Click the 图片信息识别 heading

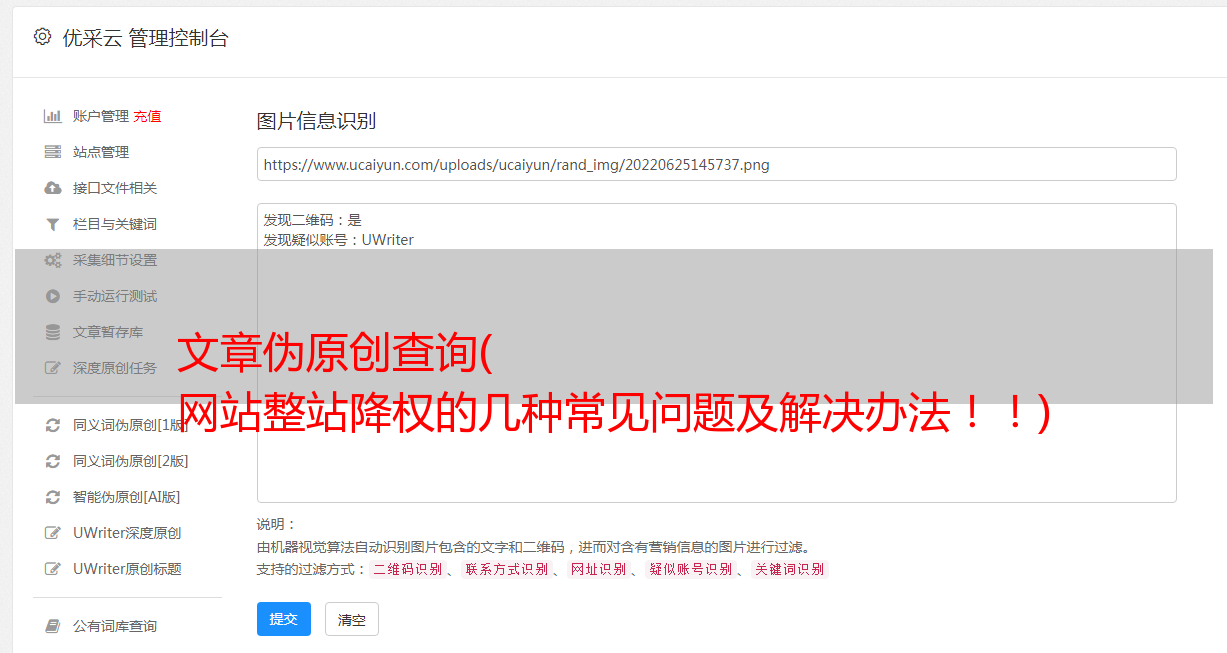[316, 121]
